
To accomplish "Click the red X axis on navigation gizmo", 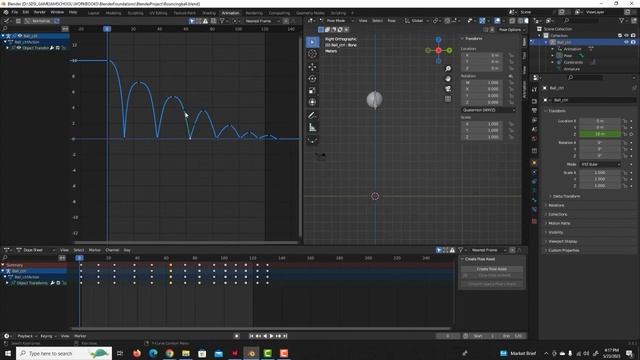I will 438,50.
